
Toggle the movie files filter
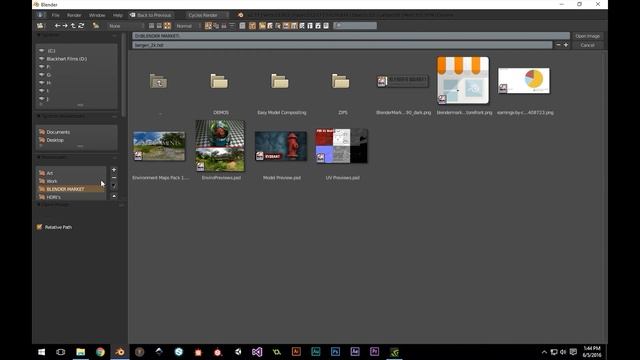(294, 26)
